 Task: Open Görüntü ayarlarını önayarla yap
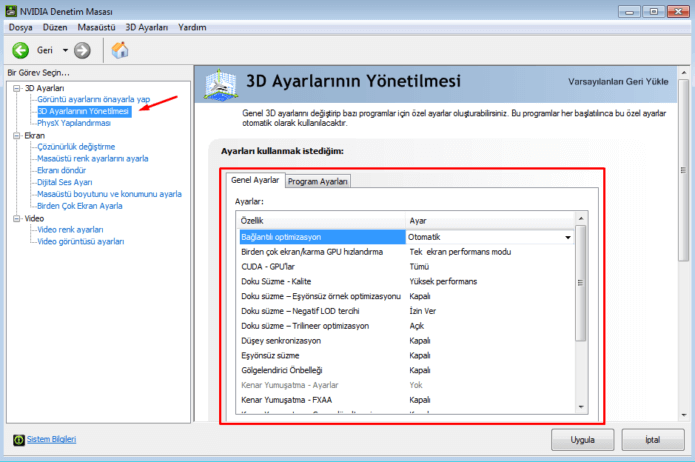click(x=94, y=99)
